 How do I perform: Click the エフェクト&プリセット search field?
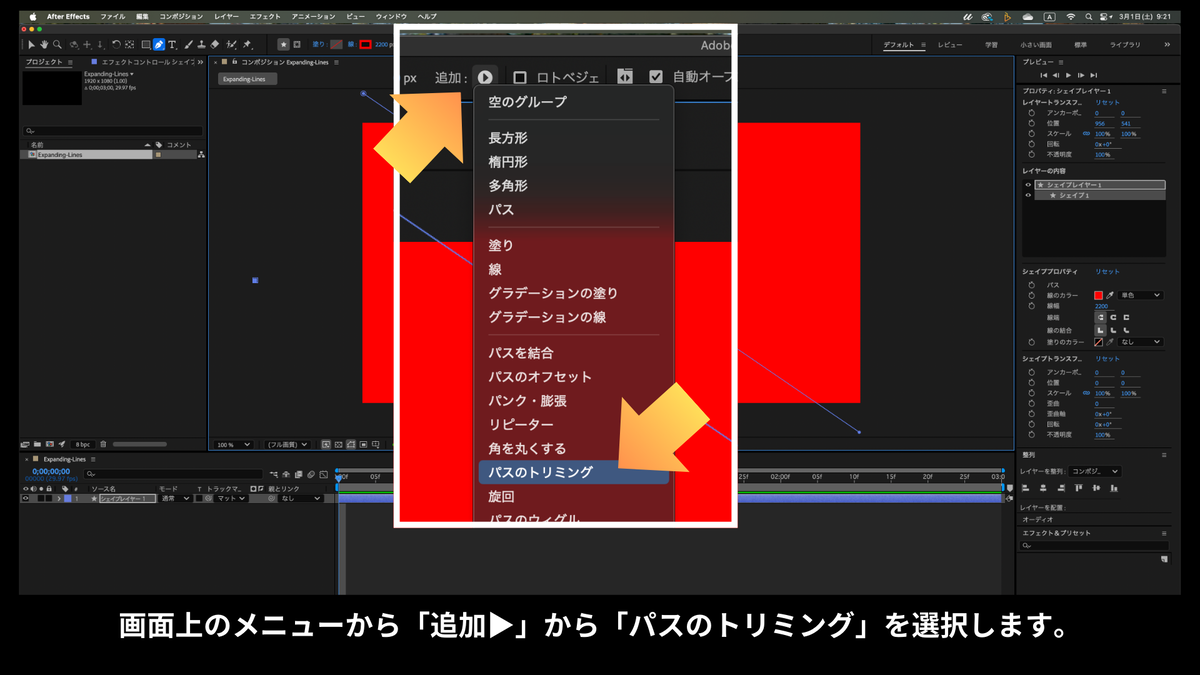1093,546
